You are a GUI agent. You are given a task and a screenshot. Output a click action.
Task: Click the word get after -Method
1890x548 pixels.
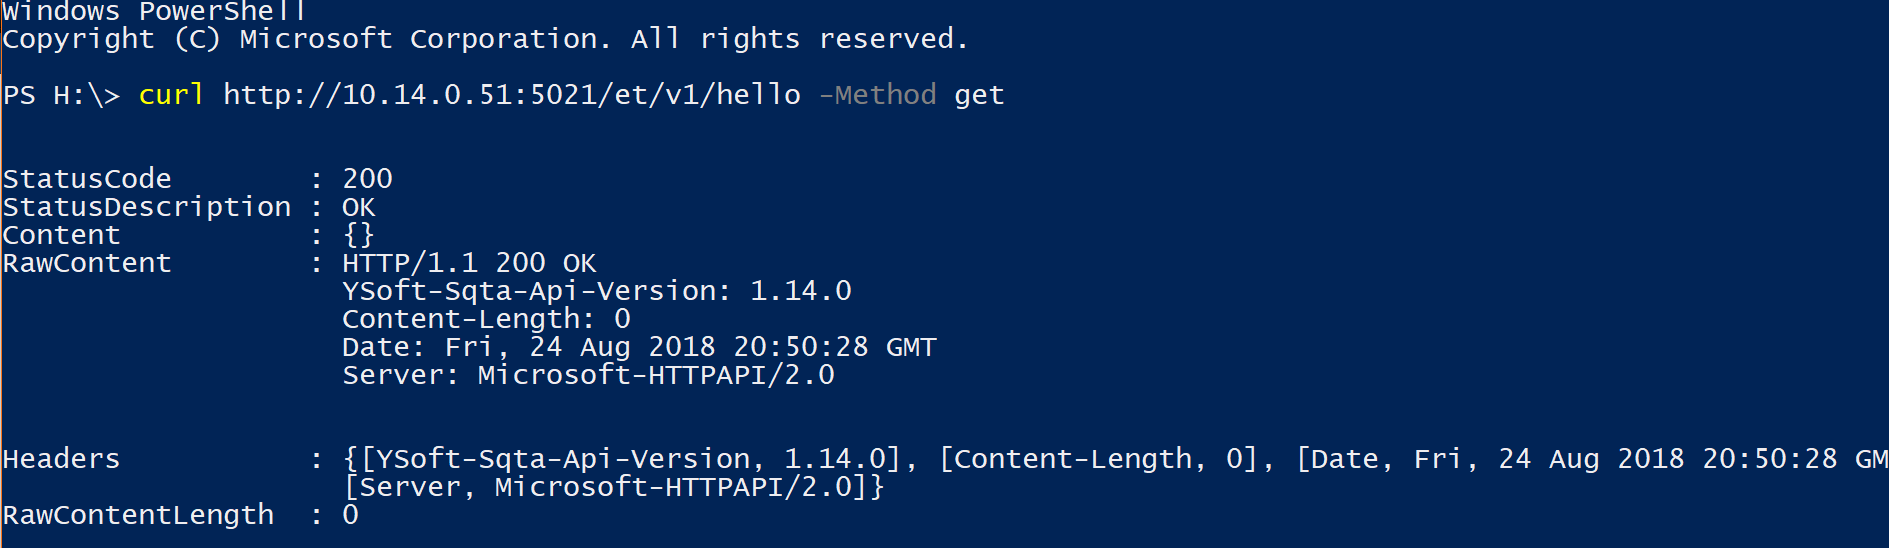[979, 95]
